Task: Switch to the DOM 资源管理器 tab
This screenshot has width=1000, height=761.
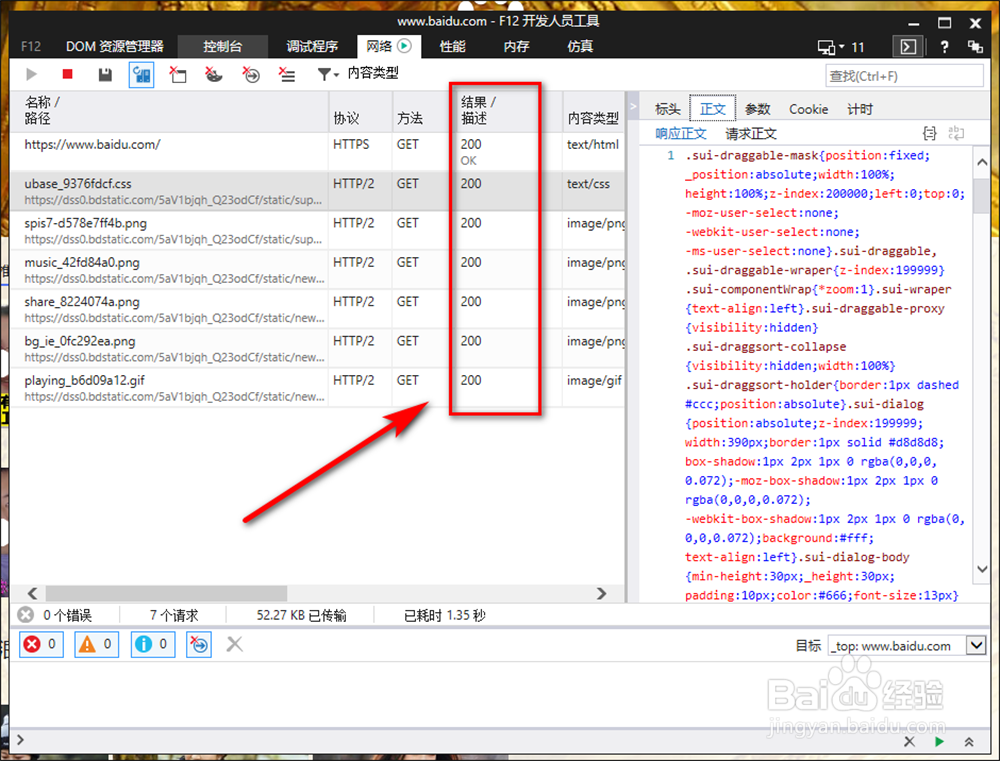Action: pyautogui.click(x=115, y=47)
